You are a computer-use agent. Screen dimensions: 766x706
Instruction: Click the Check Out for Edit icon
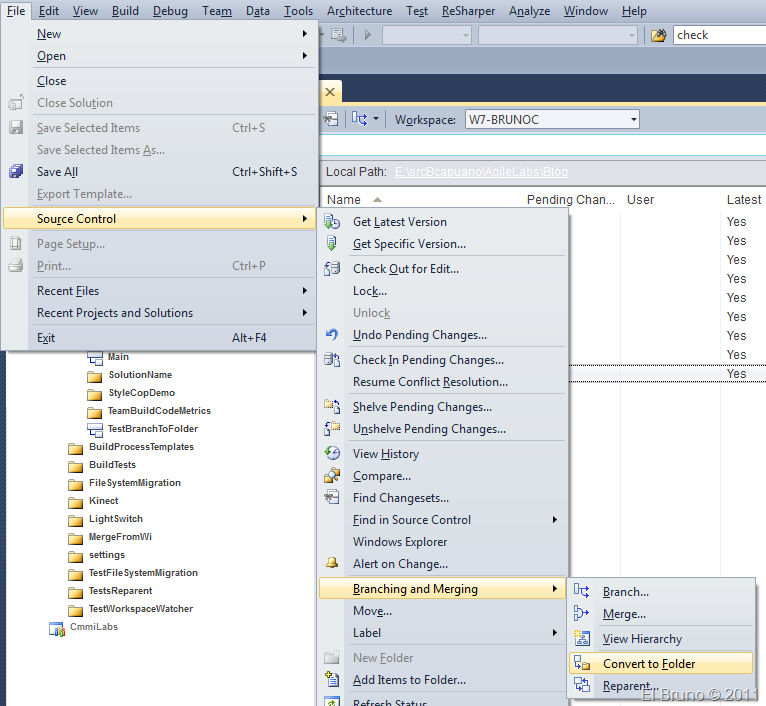click(x=333, y=269)
